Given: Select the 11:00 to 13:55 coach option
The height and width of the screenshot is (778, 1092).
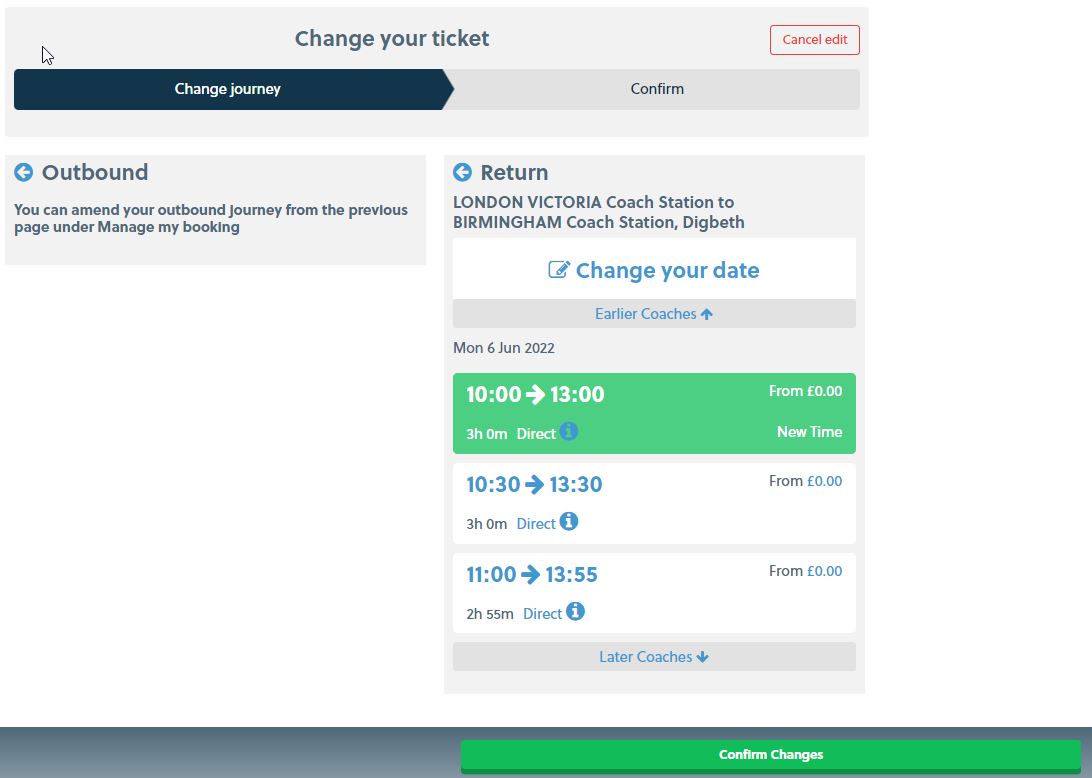Looking at the screenshot, I should 654,593.
